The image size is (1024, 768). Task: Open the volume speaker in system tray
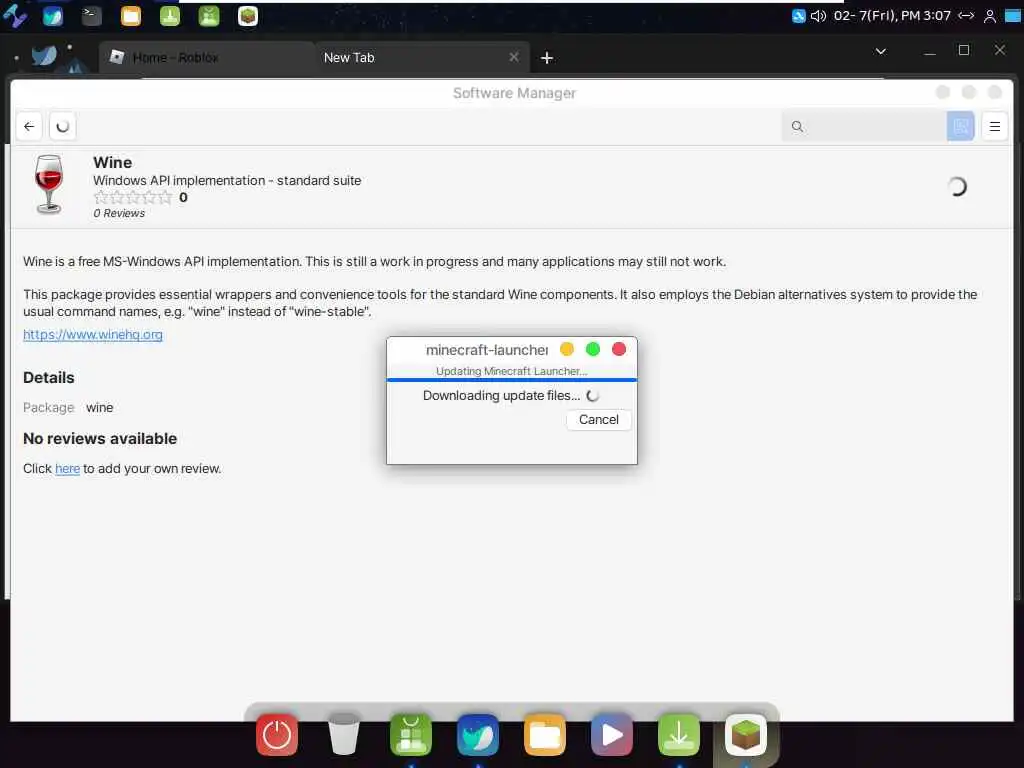(x=818, y=16)
